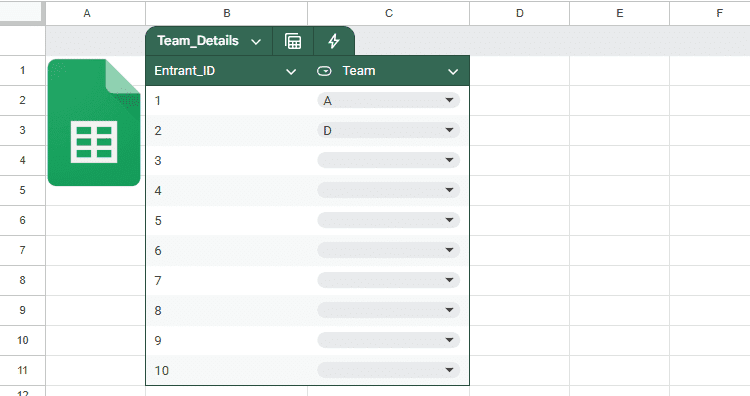
Task: Click the Entrant_ID cell containing 2
Action: tap(227, 131)
